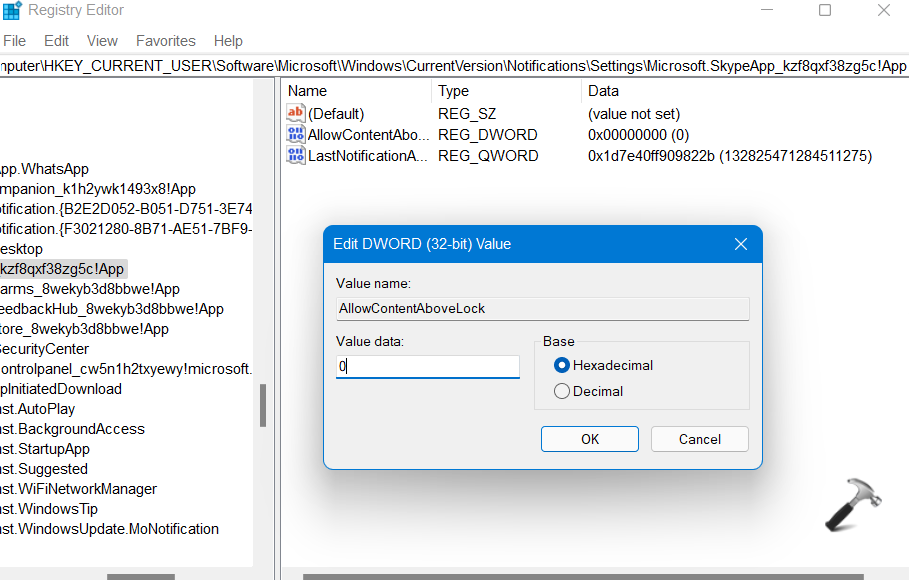Click the tree pane vertical scrollbar thumb
This screenshot has width=909, height=580.
(x=263, y=405)
